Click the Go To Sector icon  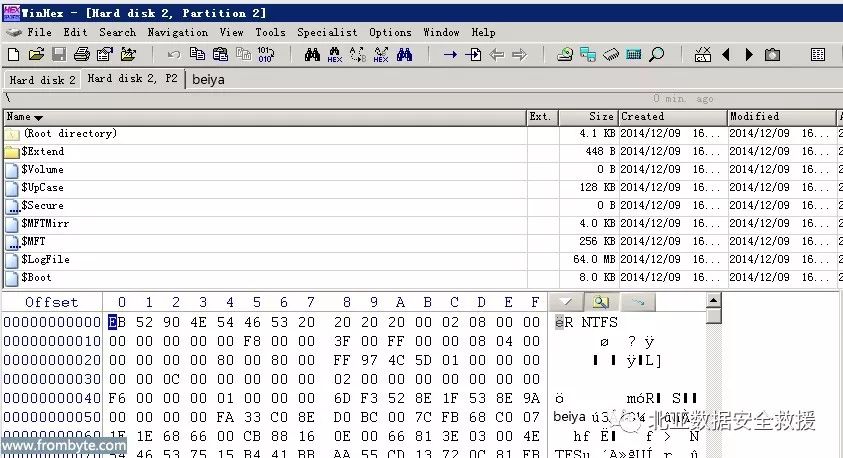pyautogui.click(x=473, y=54)
